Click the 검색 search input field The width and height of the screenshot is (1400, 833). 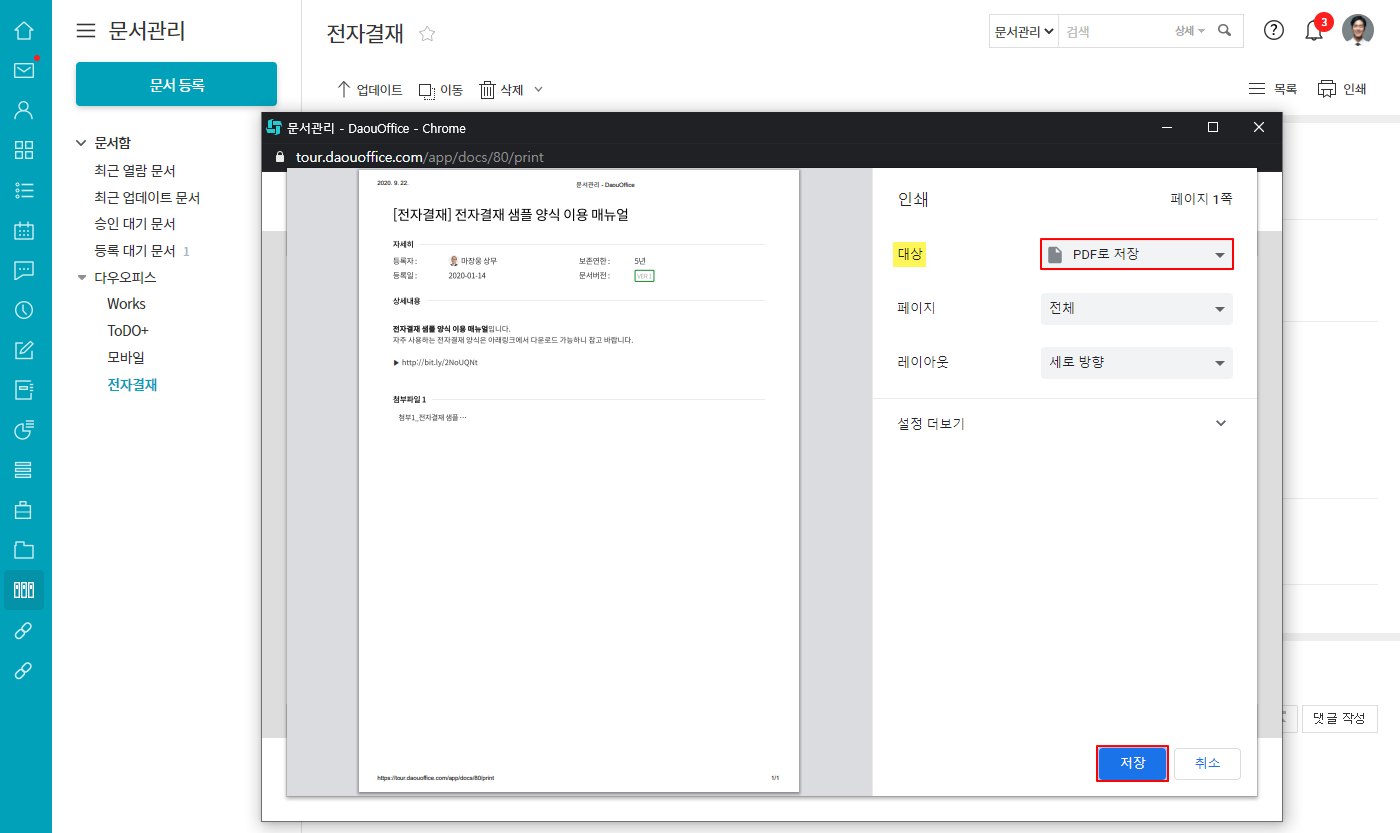(x=1115, y=31)
